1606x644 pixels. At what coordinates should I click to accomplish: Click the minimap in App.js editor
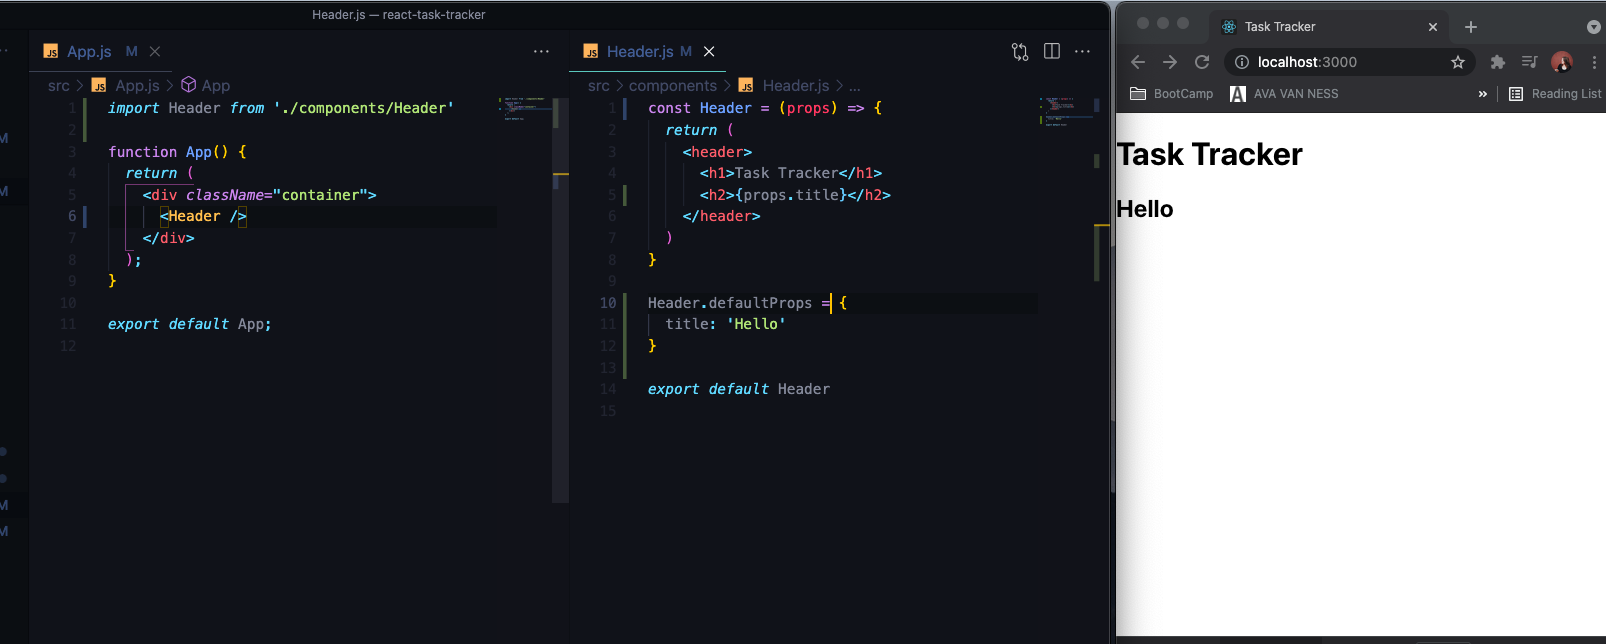[x=524, y=108]
